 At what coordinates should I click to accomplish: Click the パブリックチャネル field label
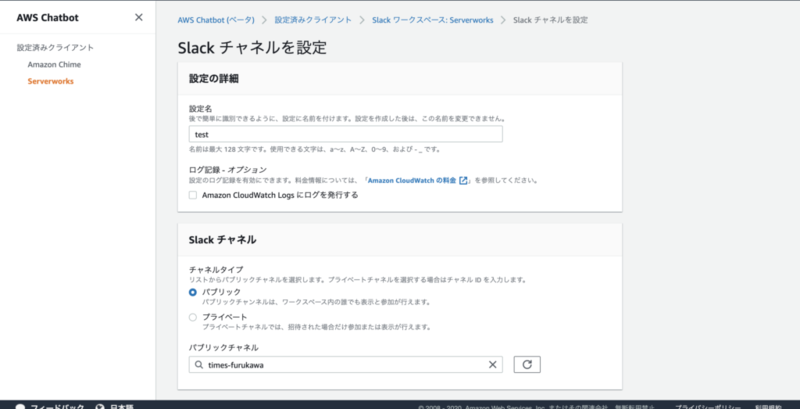(223, 347)
